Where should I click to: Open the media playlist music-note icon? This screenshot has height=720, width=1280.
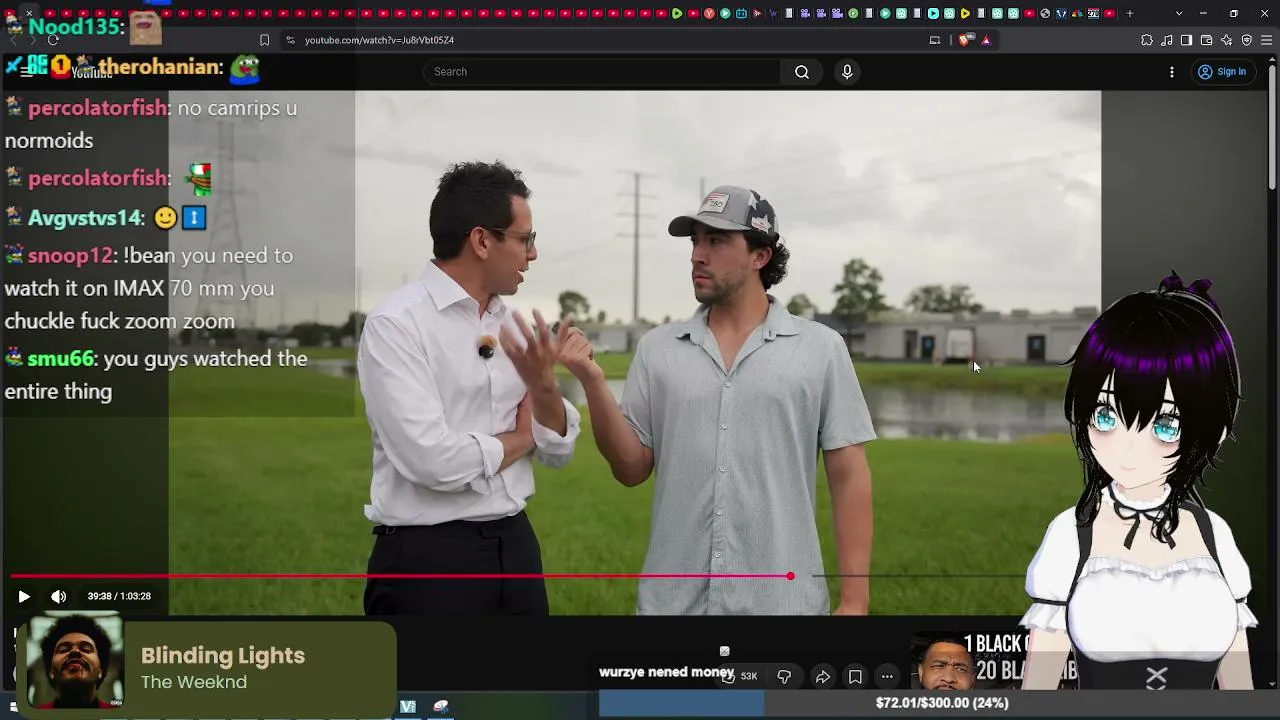1167,40
